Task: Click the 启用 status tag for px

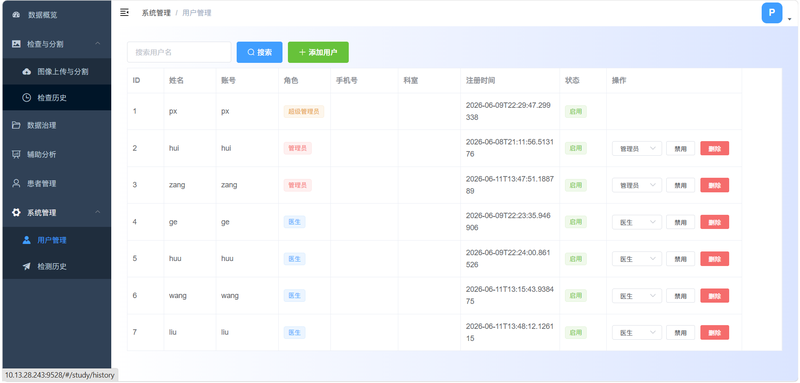Action: click(x=576, y=111)
